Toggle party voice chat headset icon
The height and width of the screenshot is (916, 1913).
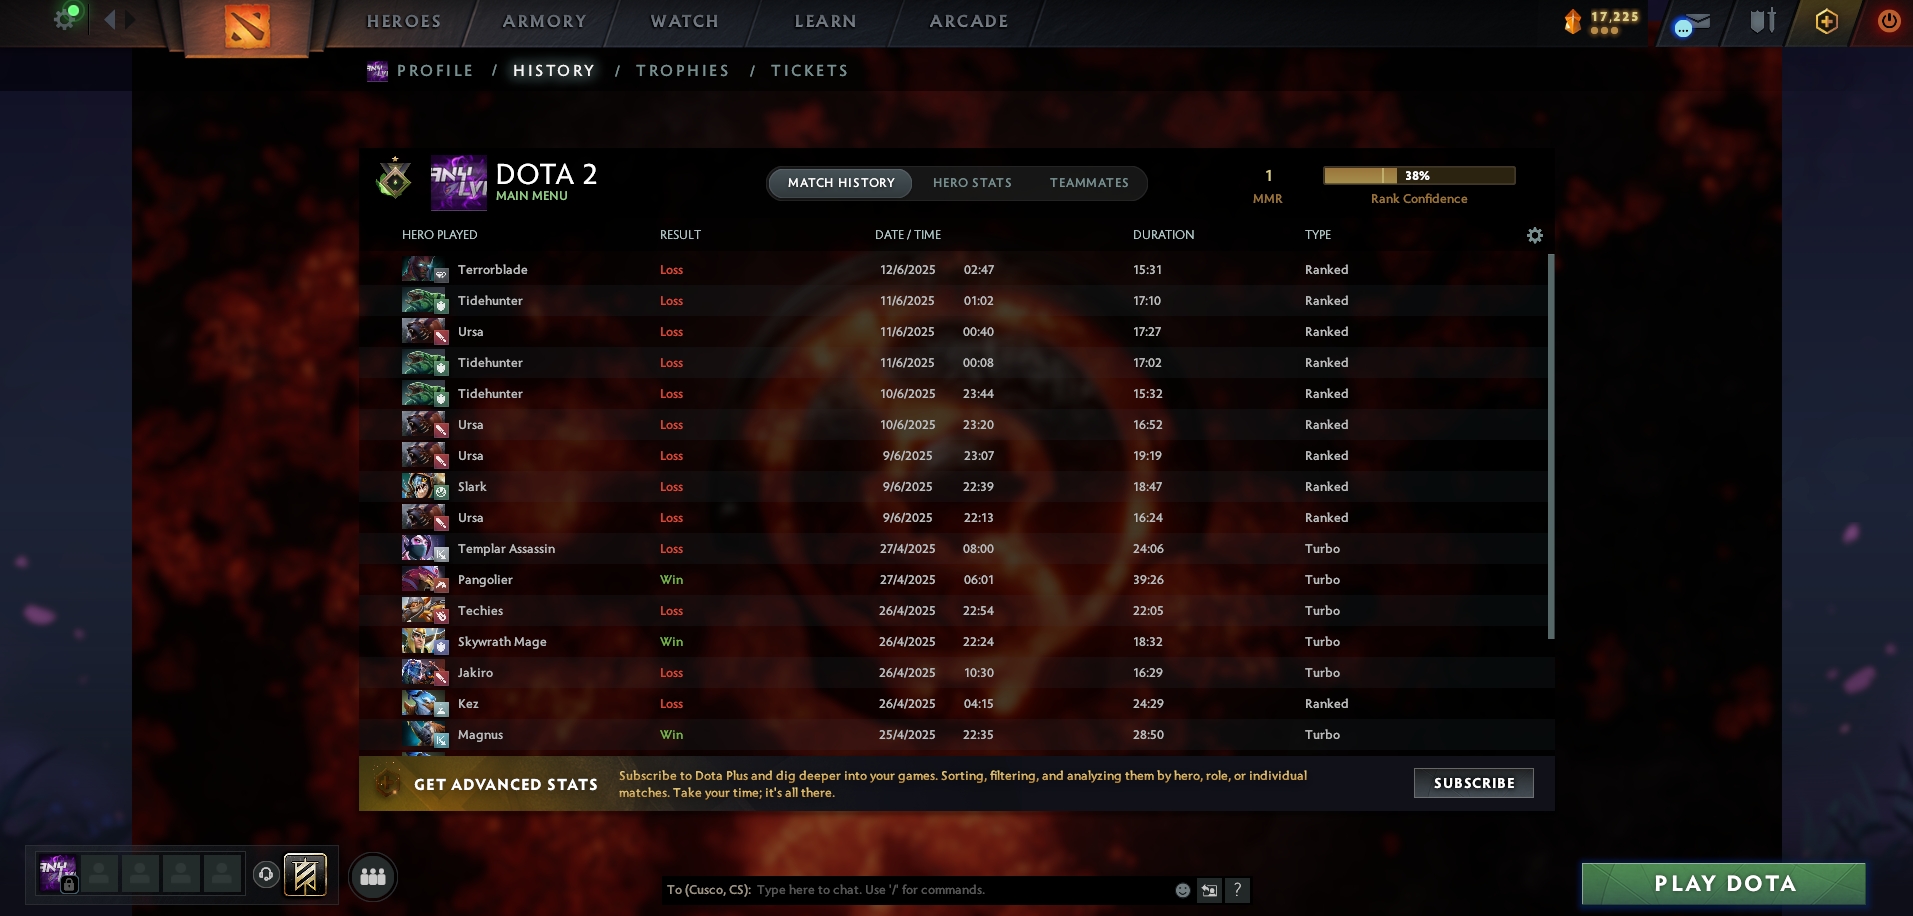coord(266,875)
